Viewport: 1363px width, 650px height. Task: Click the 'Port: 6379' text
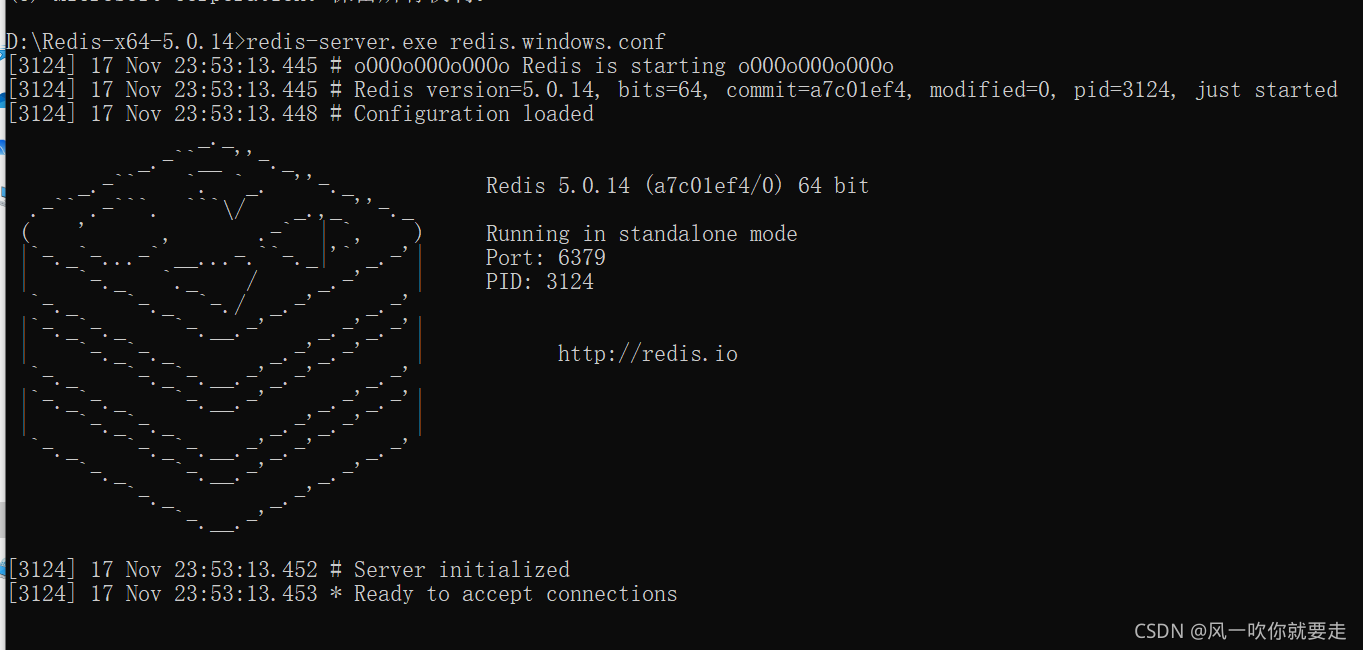point(546,258)
